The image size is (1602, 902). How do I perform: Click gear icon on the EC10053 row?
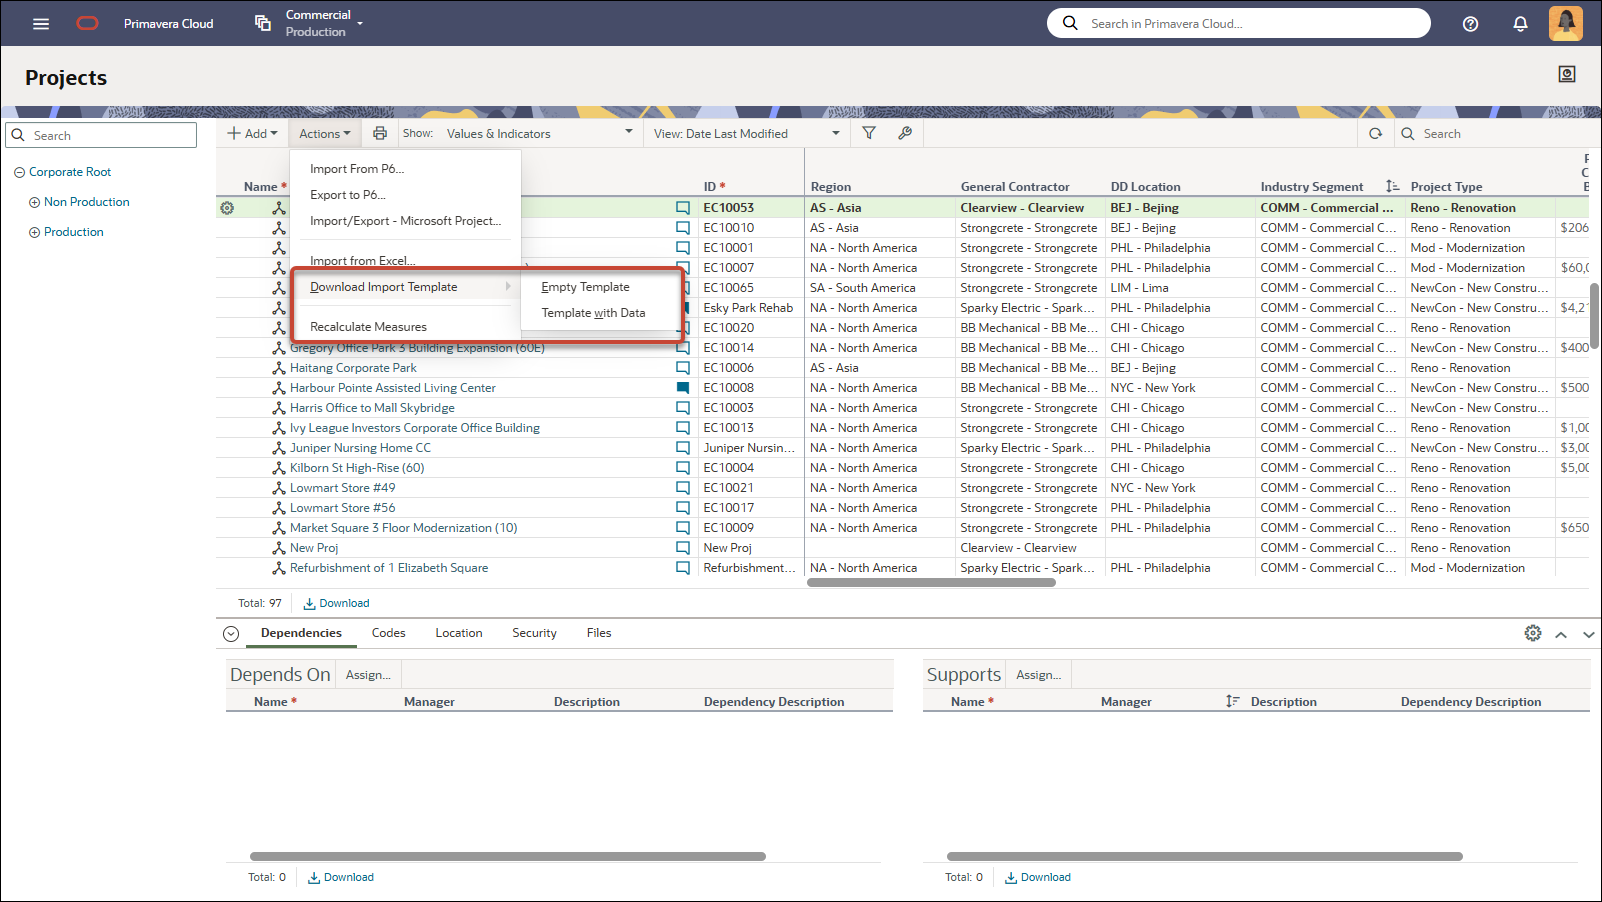[227, 208]
